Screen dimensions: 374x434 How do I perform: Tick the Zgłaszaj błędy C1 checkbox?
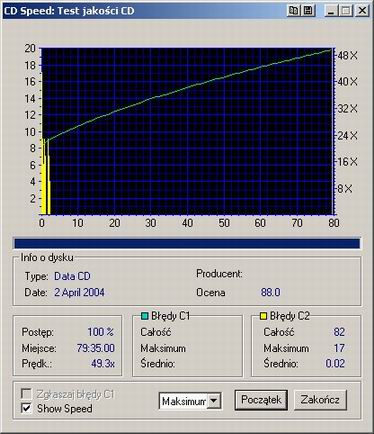click(x=26, y=394)
